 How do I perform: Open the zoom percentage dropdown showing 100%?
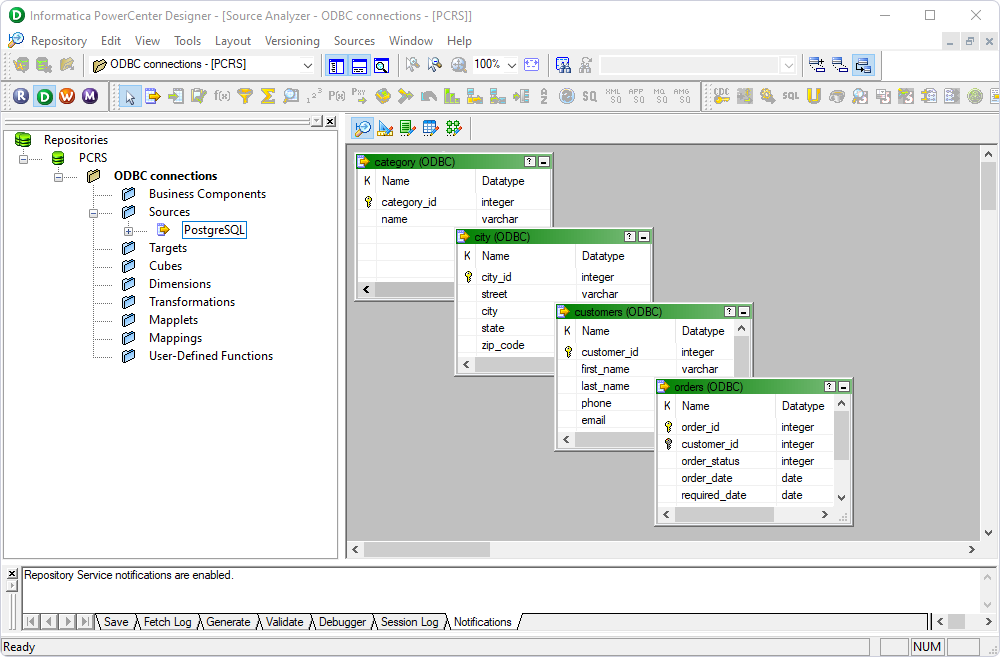click(511, 65)
